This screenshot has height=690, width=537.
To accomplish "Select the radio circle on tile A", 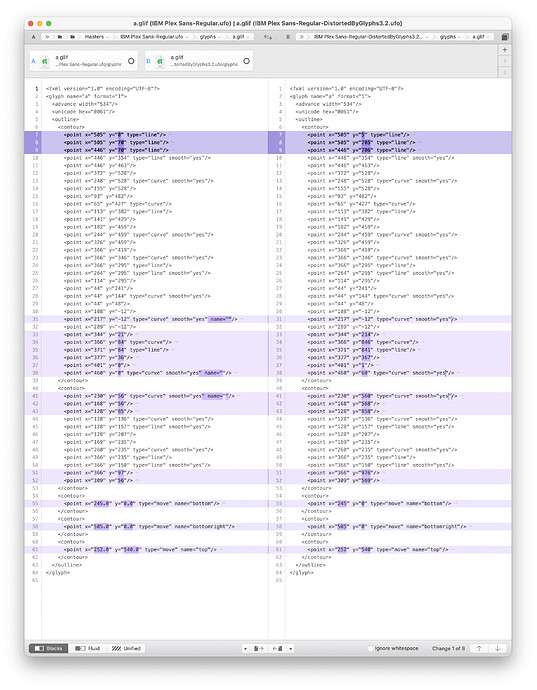I will click(131, 61).
